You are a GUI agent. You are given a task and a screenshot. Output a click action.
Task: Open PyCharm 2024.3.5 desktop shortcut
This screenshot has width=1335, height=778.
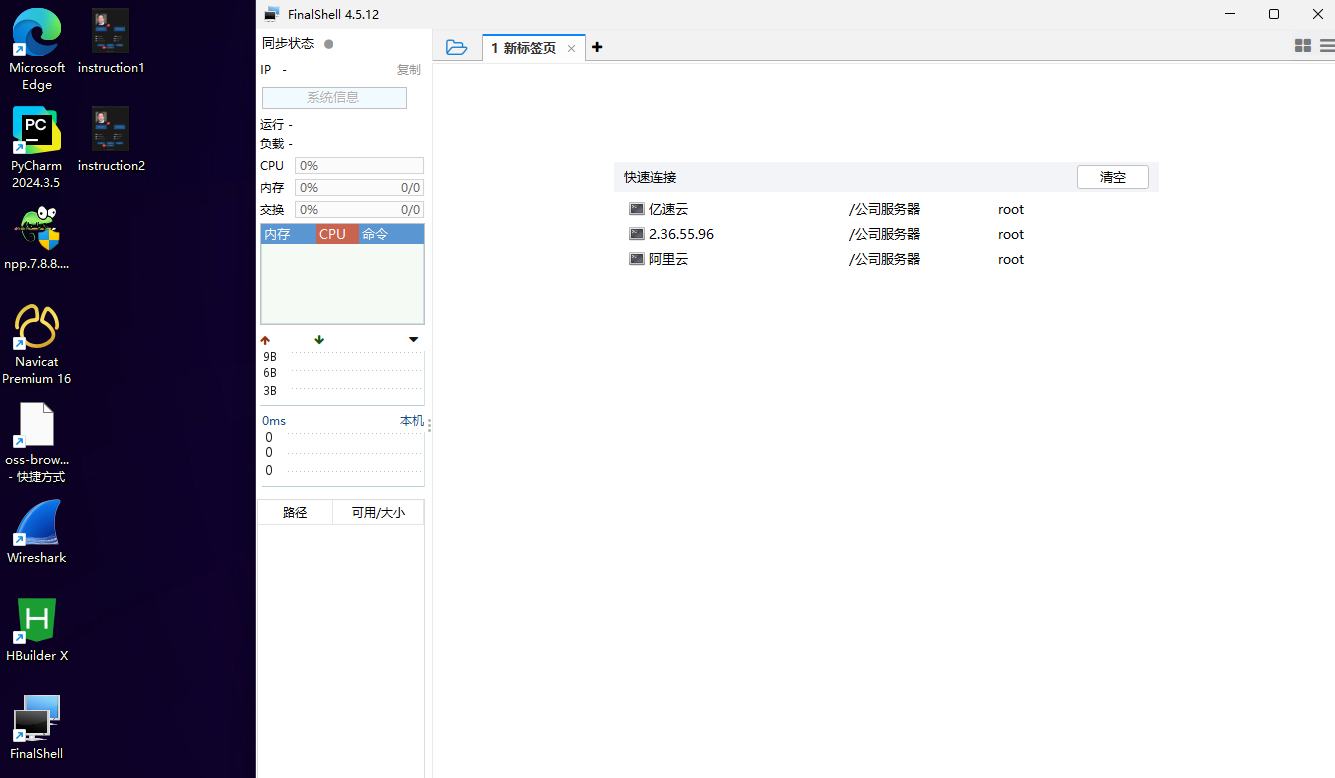(x=37, y=147)
